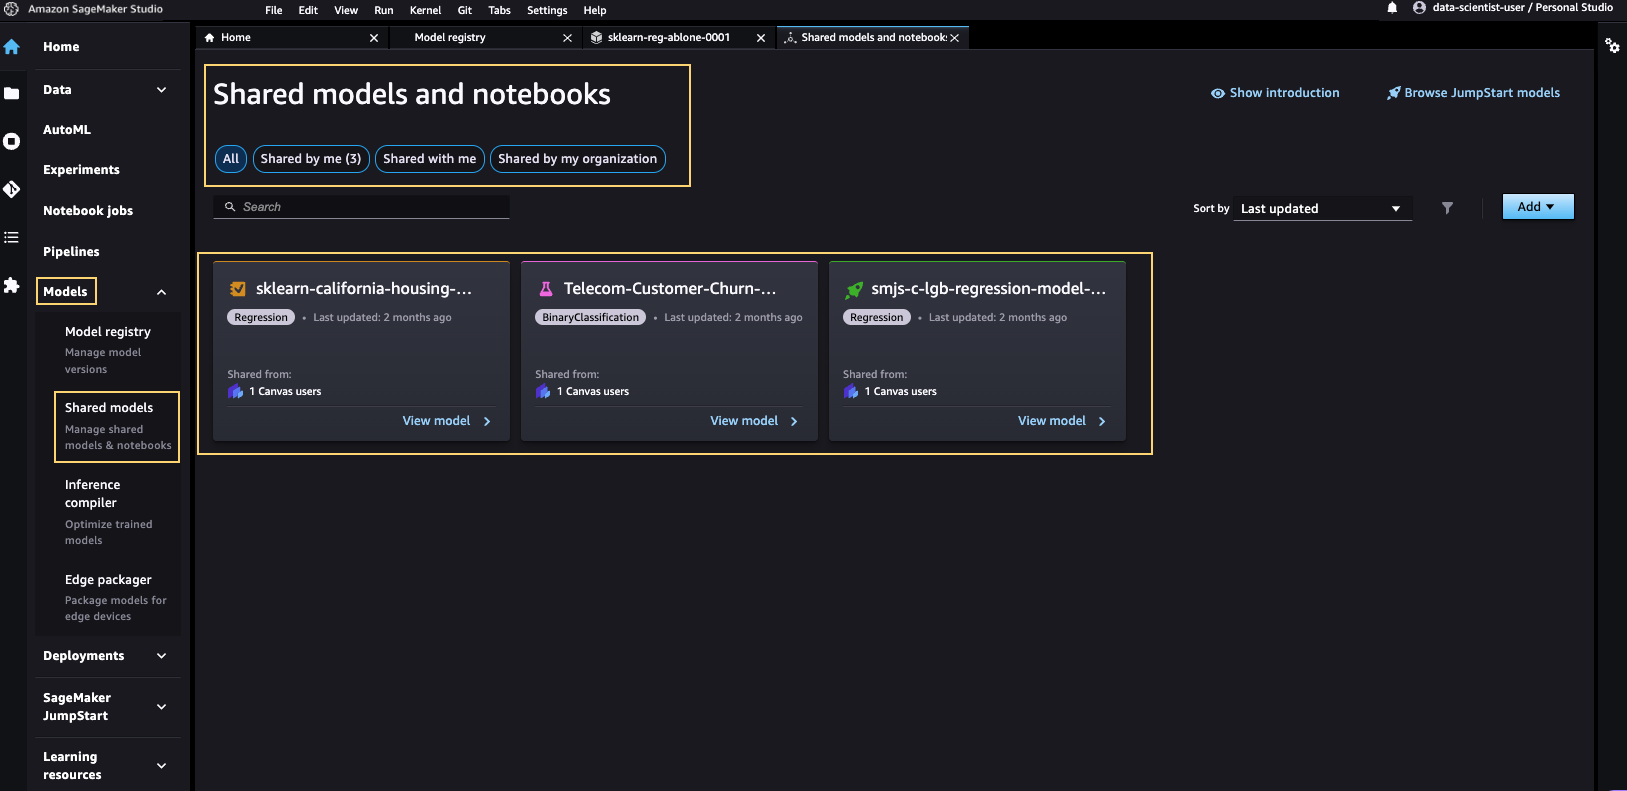
Task: Open the Settings menu
Action: 547,10
